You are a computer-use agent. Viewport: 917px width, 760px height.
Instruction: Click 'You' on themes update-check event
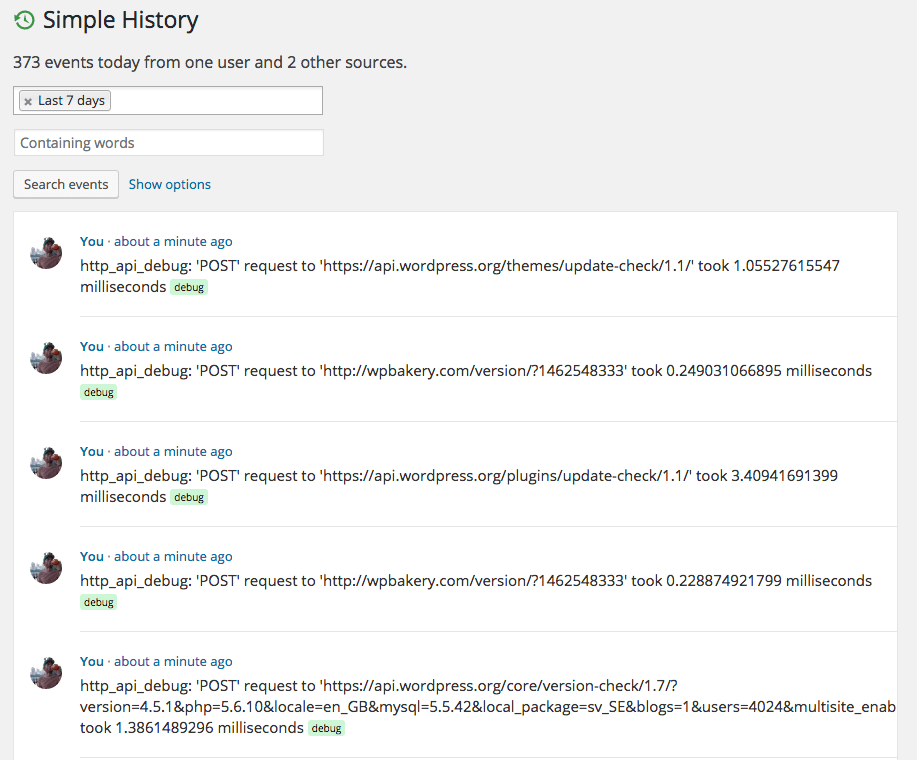(92, 241)
